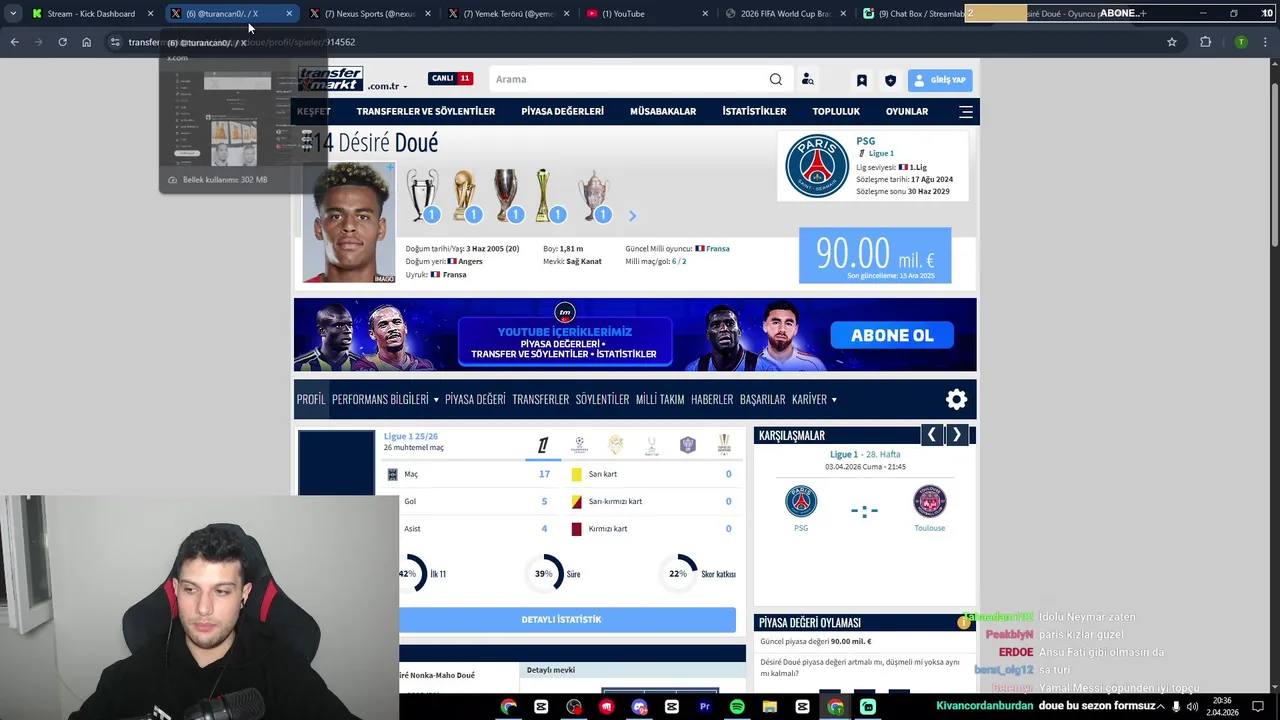Open OYUNLAR menu
Image resolution: width=1280 pixels, height=720 pixels.
[x=907, y=111]
